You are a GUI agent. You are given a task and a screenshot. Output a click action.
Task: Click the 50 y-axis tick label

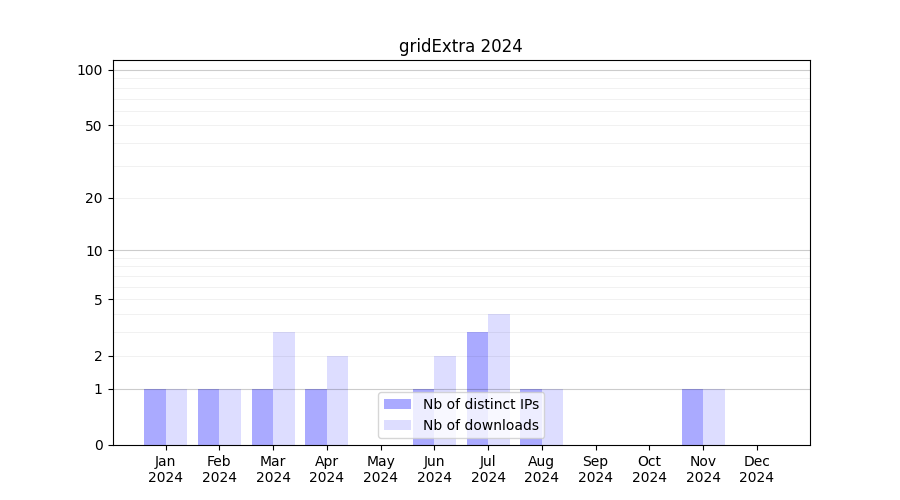[94, 126]
